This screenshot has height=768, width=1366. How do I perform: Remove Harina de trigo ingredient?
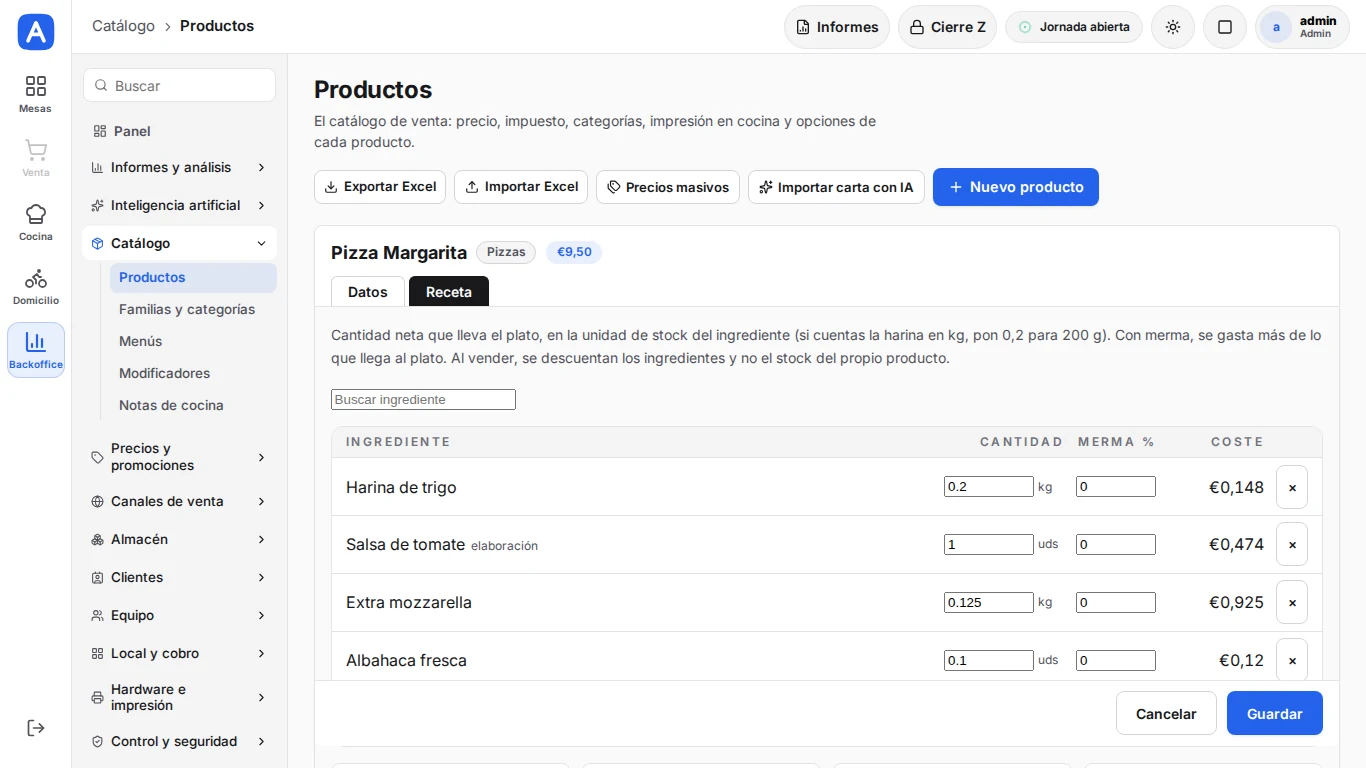pos(1292,487)
